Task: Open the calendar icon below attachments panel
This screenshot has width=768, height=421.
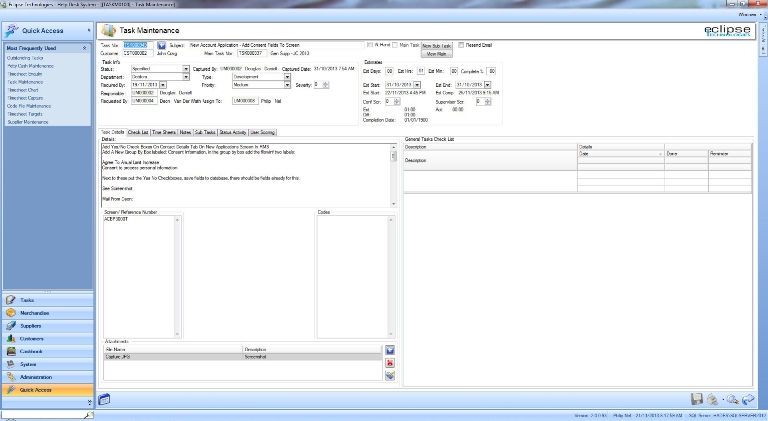Action: (x=104, y=400)
